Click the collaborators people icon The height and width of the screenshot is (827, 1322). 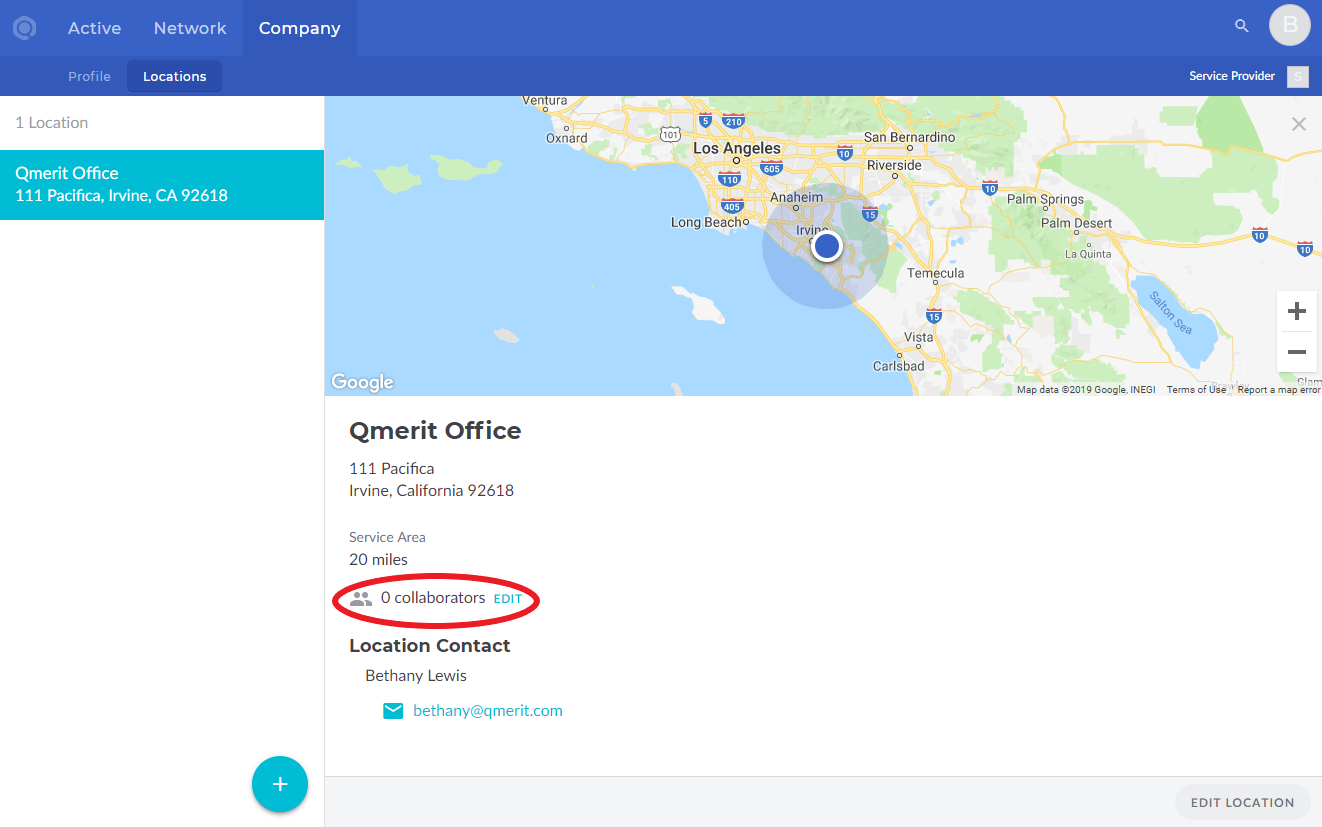click(x=361, y=599)
